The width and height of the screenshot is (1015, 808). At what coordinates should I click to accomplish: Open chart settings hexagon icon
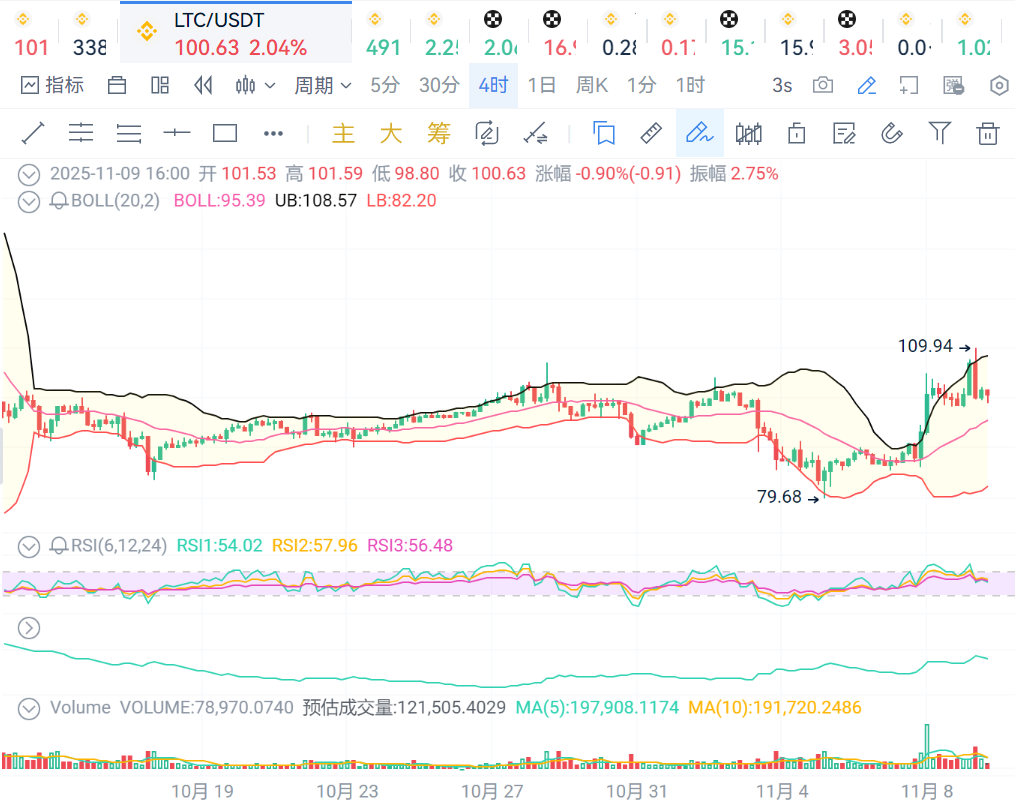(999, 86)
